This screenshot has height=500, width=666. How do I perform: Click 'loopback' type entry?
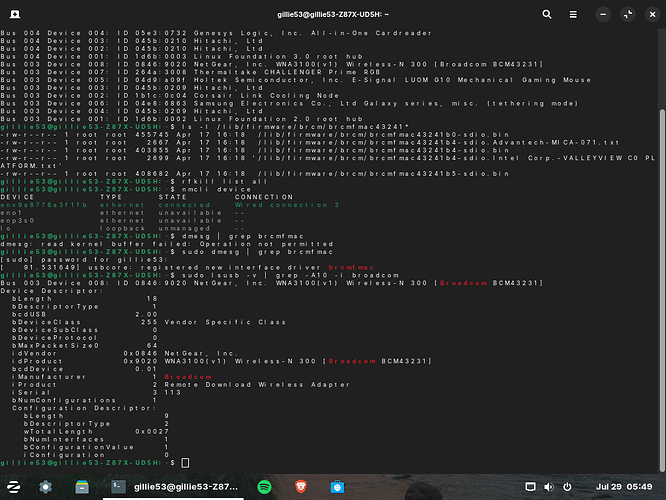click(123, 228)
